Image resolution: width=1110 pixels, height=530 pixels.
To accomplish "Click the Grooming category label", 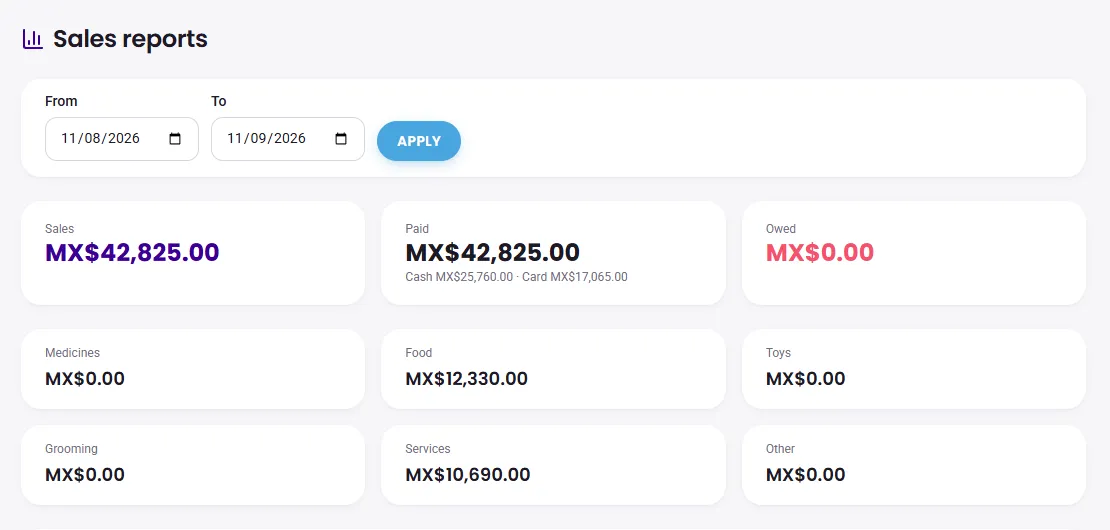I will 71,449.
